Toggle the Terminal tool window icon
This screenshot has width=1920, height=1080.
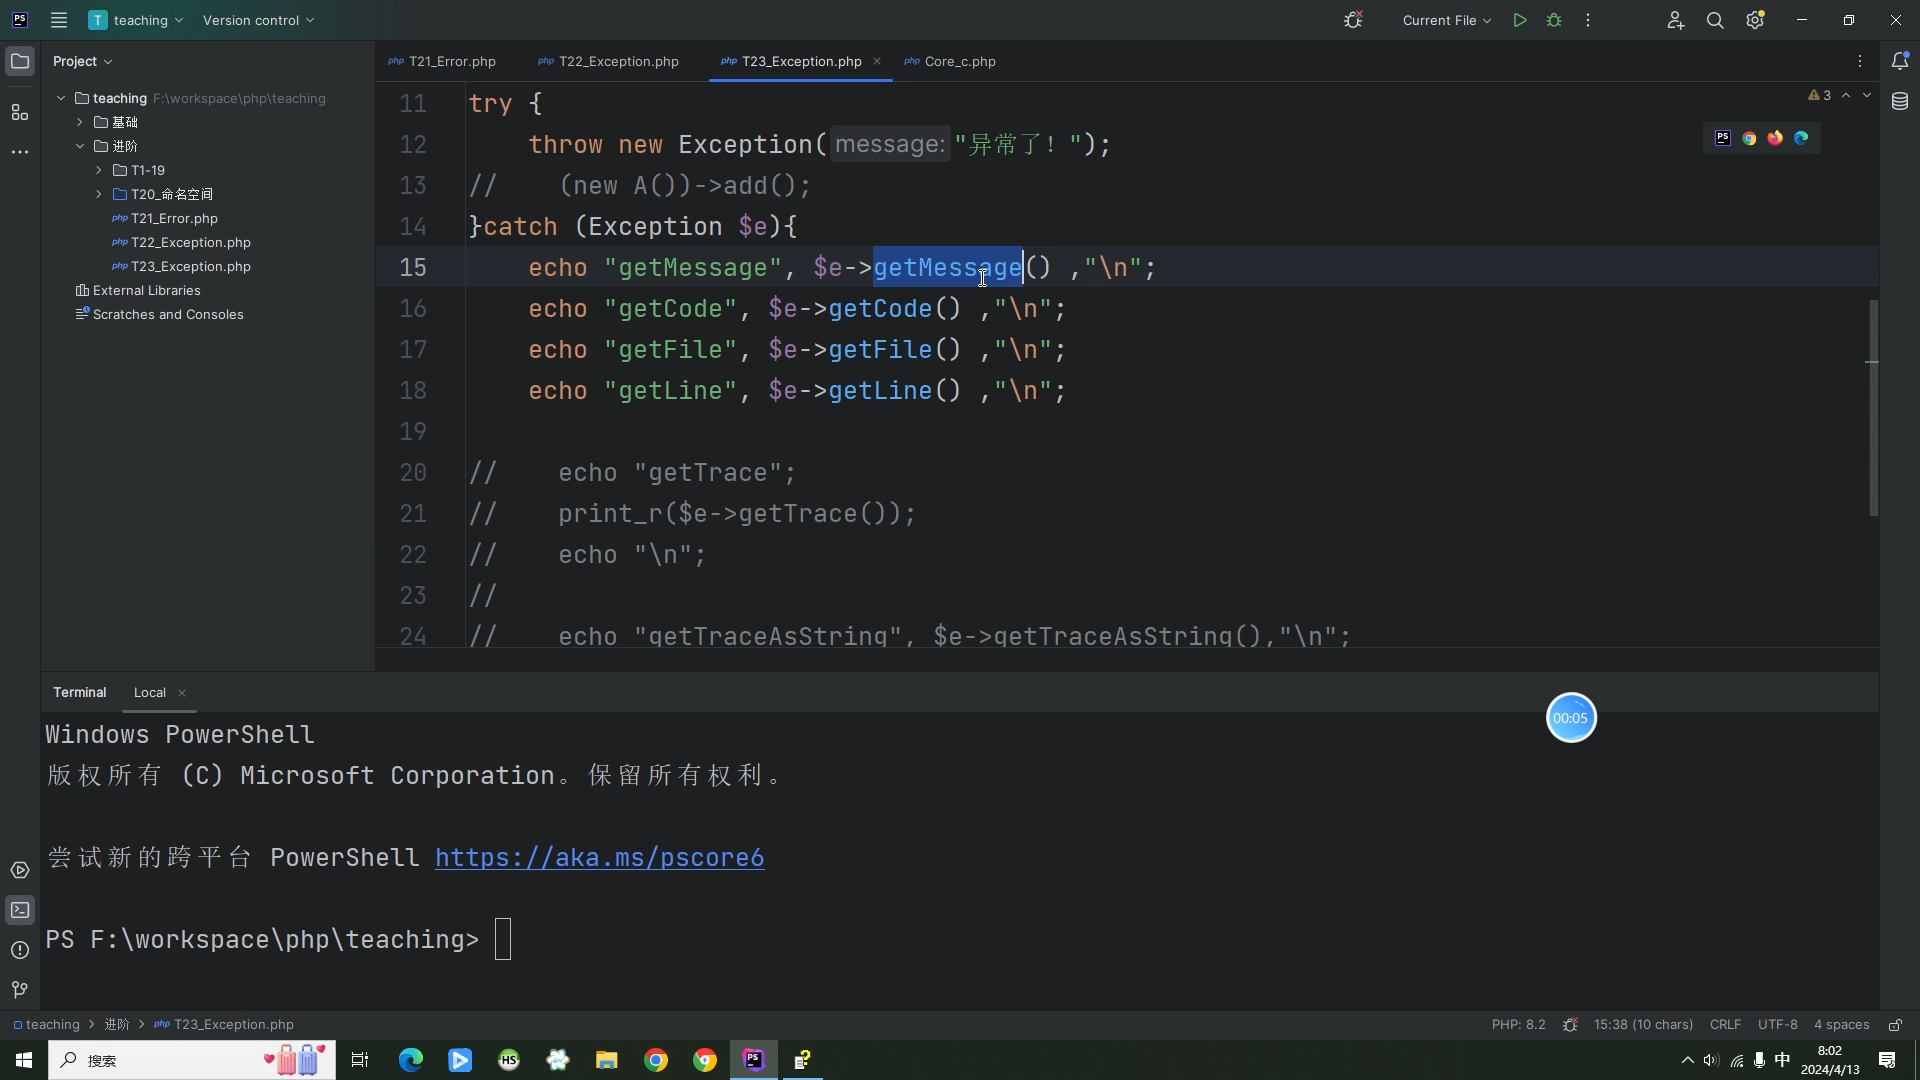20,910
